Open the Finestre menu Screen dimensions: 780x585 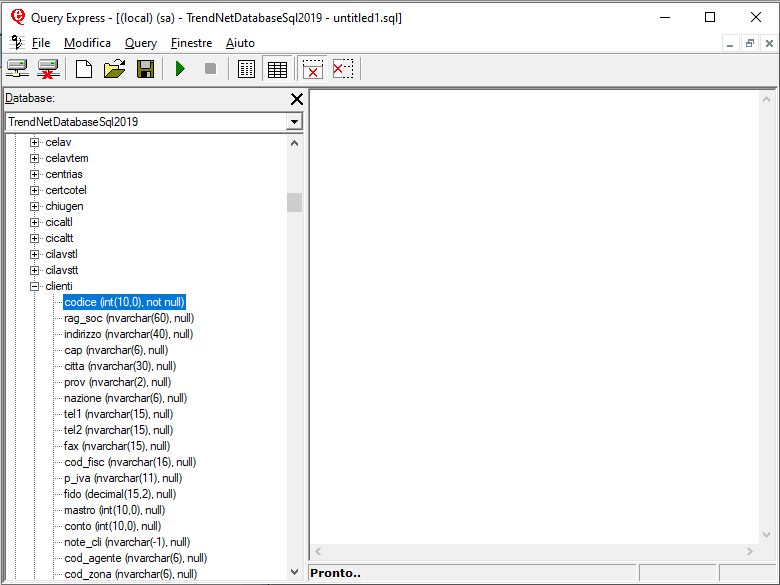coord(192,43)
